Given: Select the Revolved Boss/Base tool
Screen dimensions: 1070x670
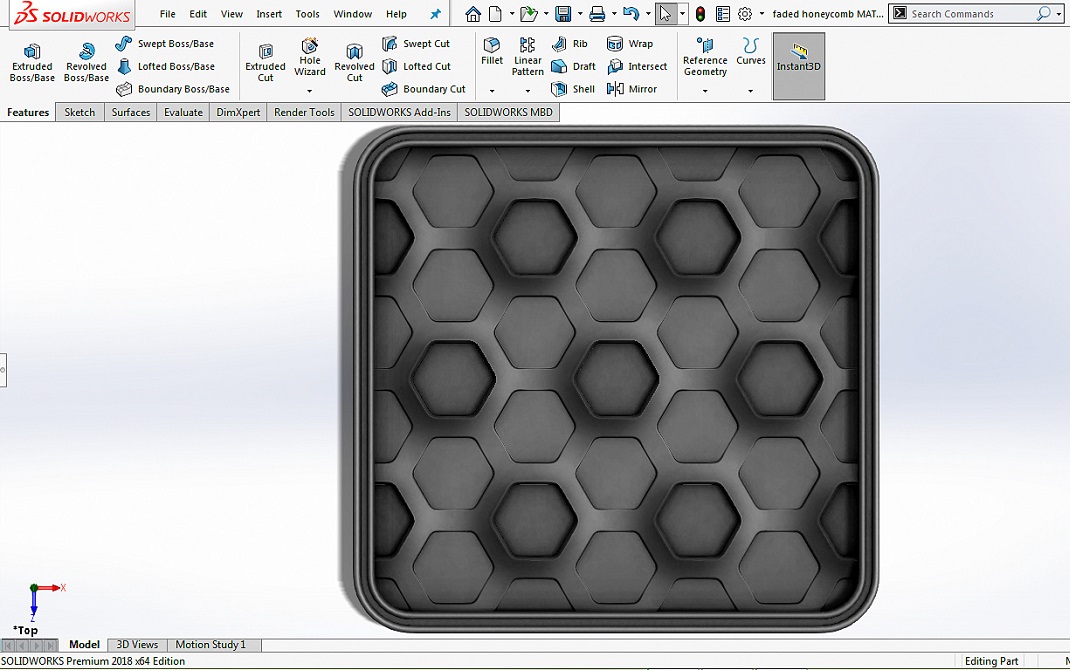Looking at the screenshot, I should pyautogui.click(x=87, y=63).
